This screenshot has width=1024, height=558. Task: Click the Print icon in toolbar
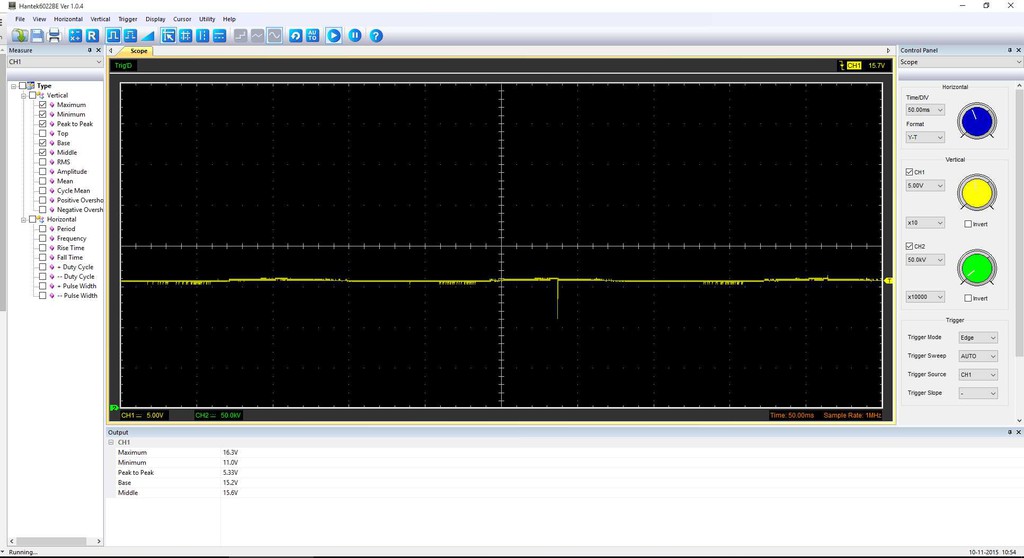pos(54,36)
